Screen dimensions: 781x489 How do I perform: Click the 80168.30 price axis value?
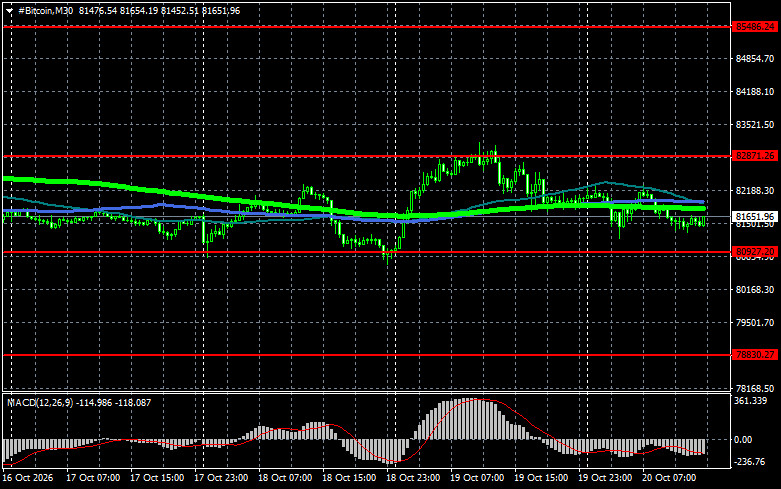(755, 290)
